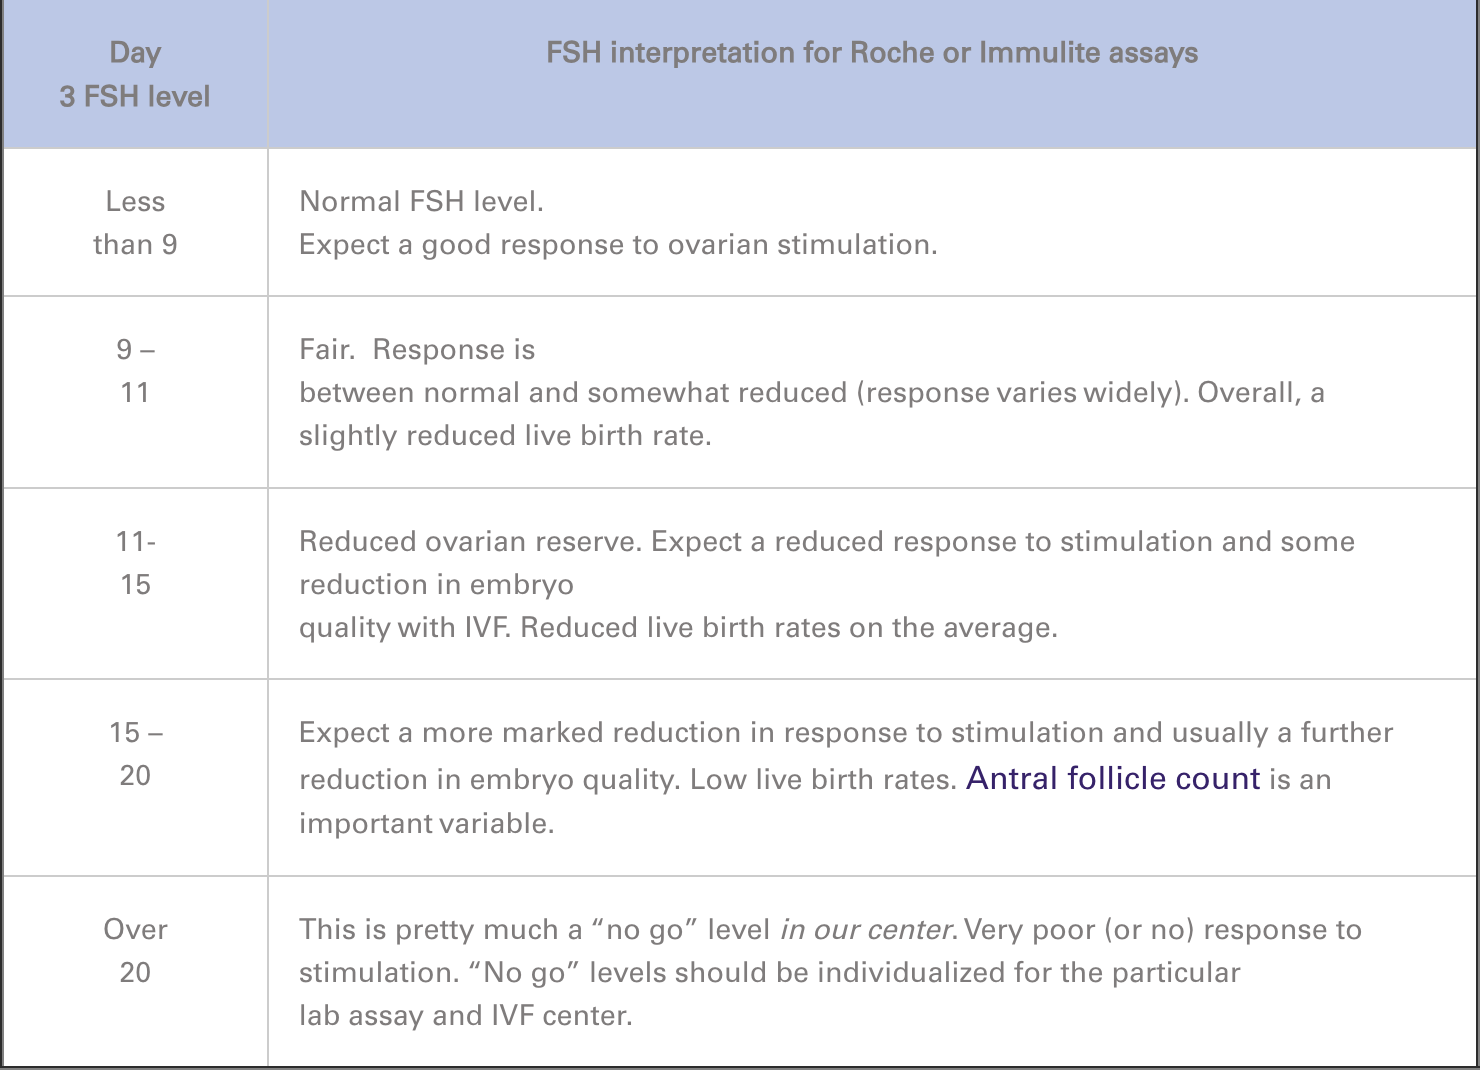Select the "11-15" FSH range cell
Image resolution: width=1480 pixels, height=1070 pixels.
pyautogui.click(x=135, y=563)
